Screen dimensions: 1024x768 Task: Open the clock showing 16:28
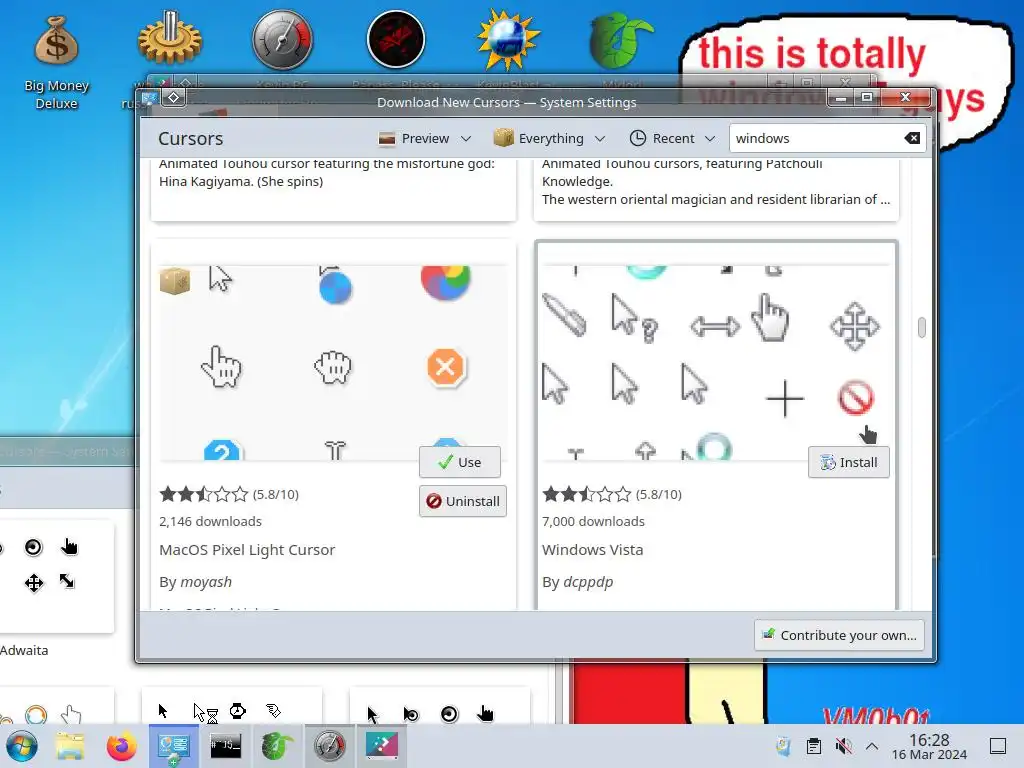click(x=929, y=746)
